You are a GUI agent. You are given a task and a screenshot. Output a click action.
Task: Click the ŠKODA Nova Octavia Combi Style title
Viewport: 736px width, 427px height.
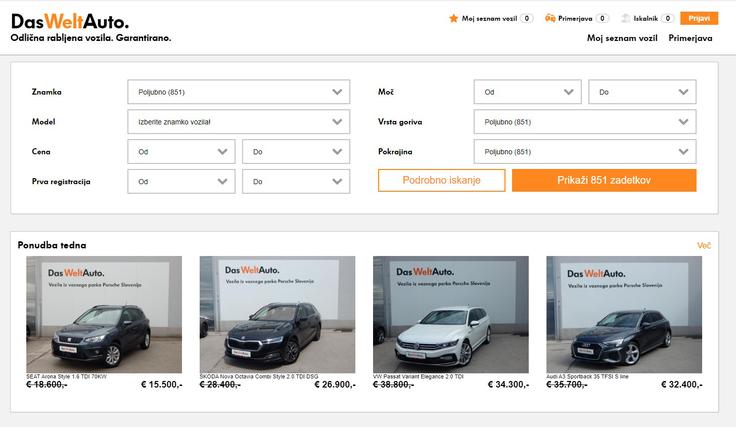pyautogui.click(x=259, y=377)
